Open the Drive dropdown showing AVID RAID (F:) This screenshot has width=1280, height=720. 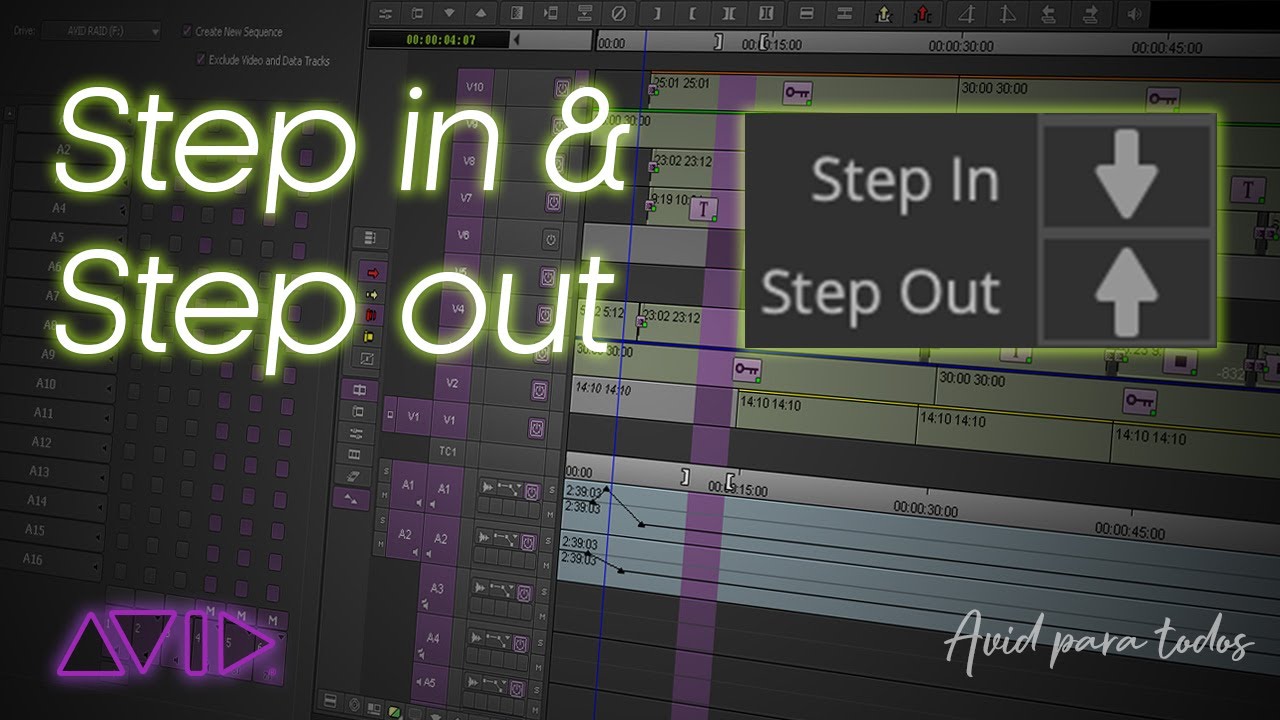pos(100,32)
